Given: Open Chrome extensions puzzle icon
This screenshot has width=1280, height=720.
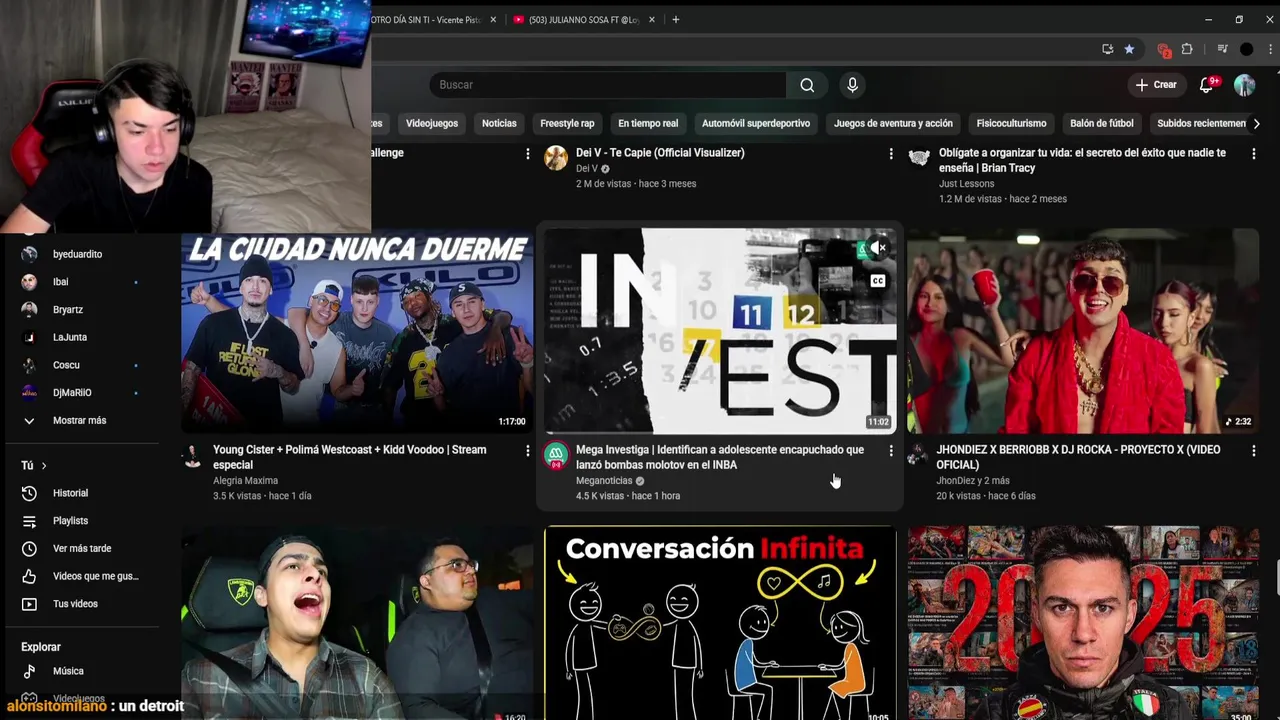Looking at the screenshot, I should (x=1187, y=49).
